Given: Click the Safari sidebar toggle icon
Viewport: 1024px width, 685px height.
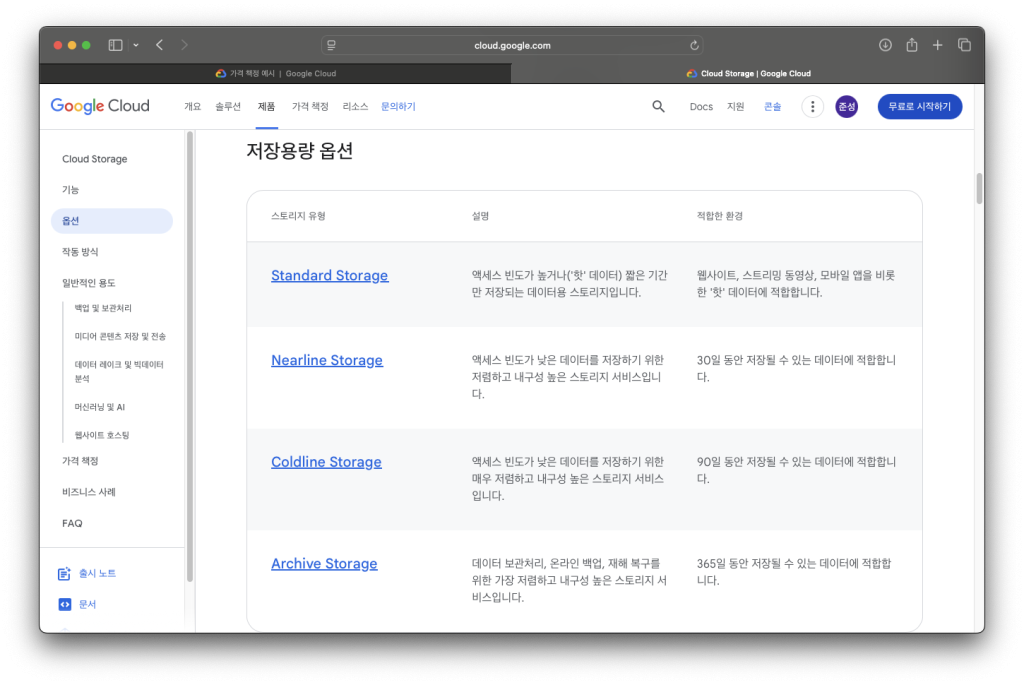Looking at the screenshot, I should tap(115, 45).
